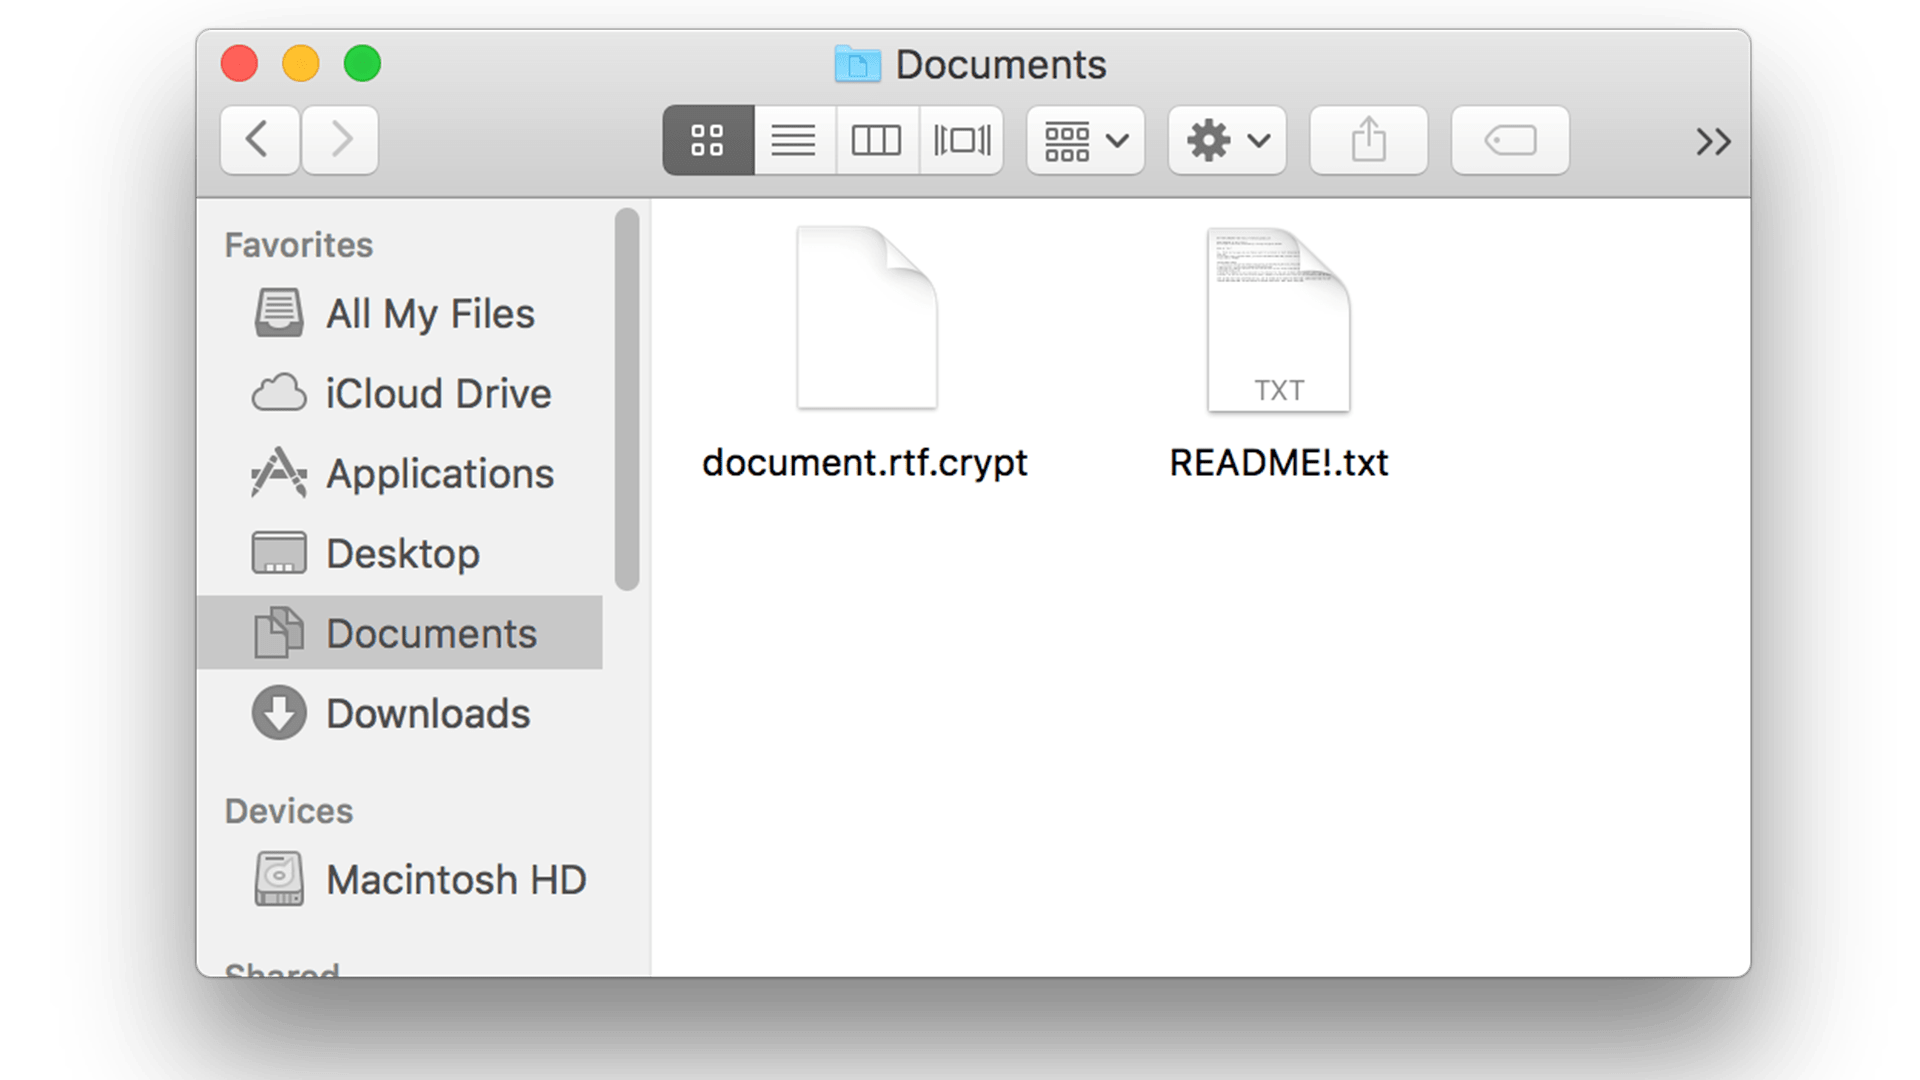Open the item arrangement dropdown
Viewport: 1920px width, 1080px height.
1085,140
